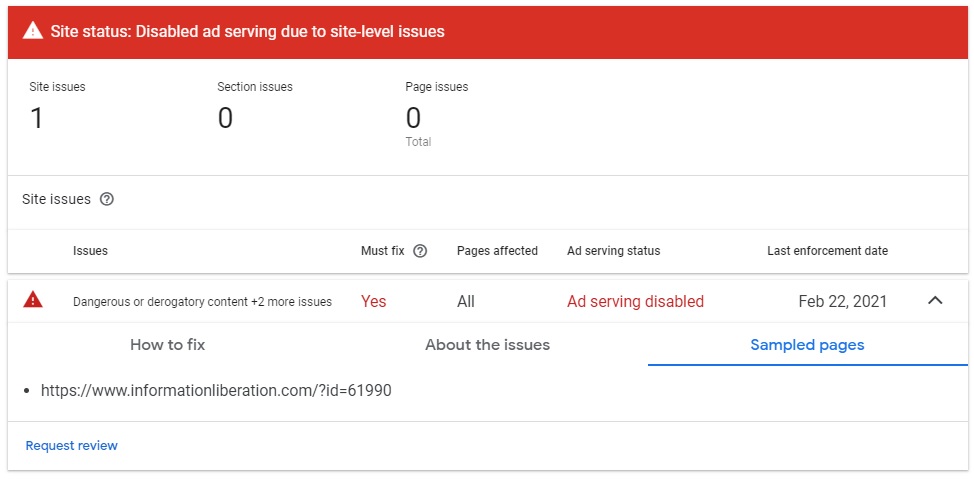Select the Page issues total count
The image size is (974, 488).
coord(413,118)
